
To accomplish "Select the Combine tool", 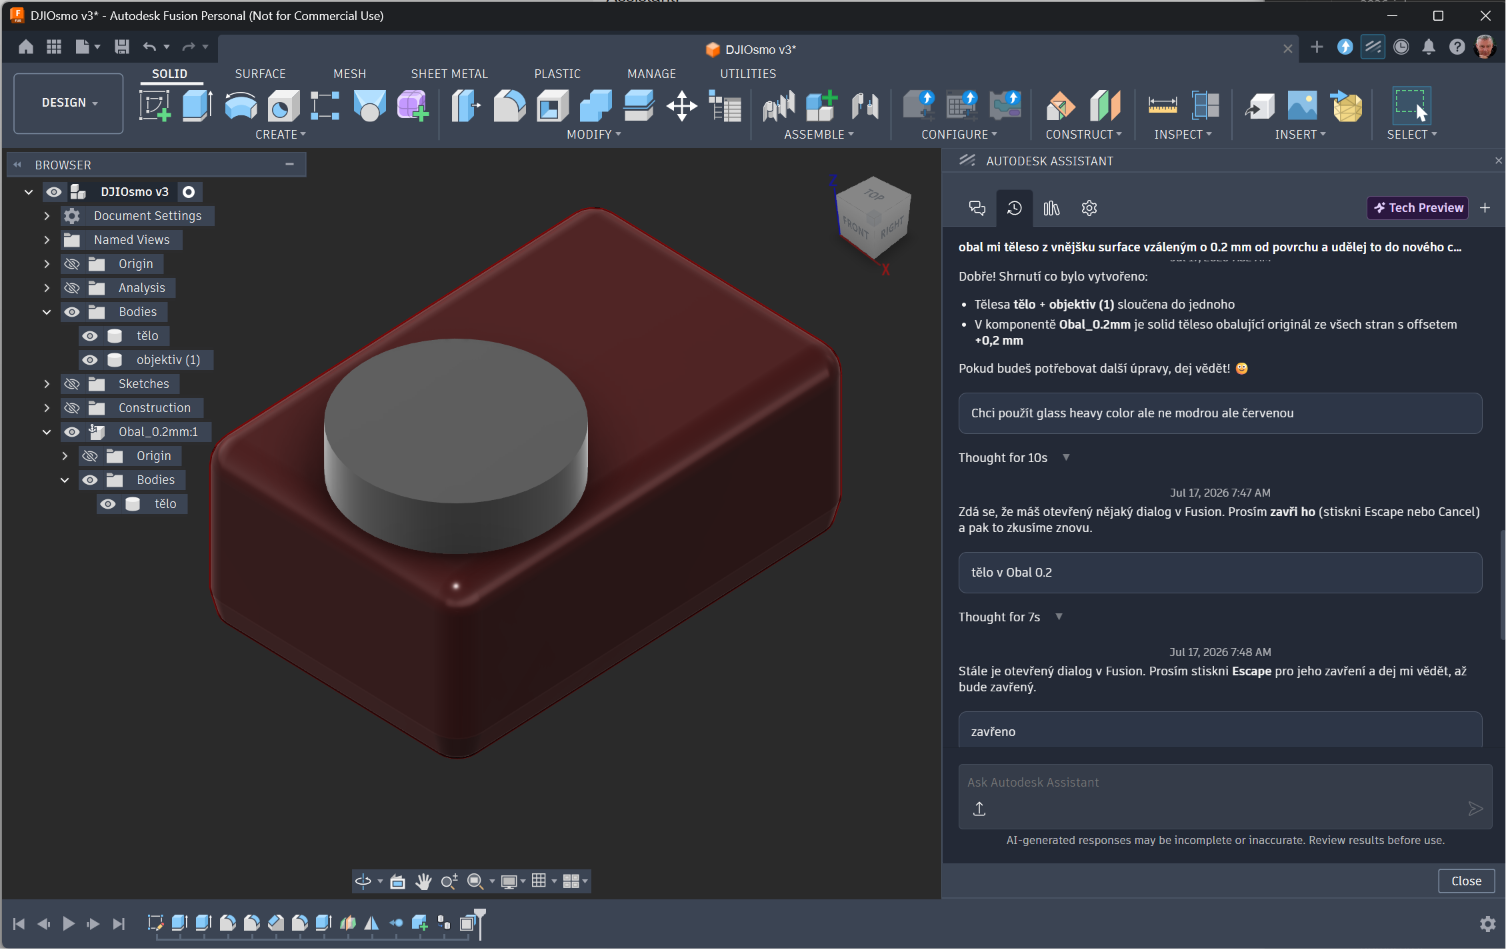I will (x=596, y=105).
